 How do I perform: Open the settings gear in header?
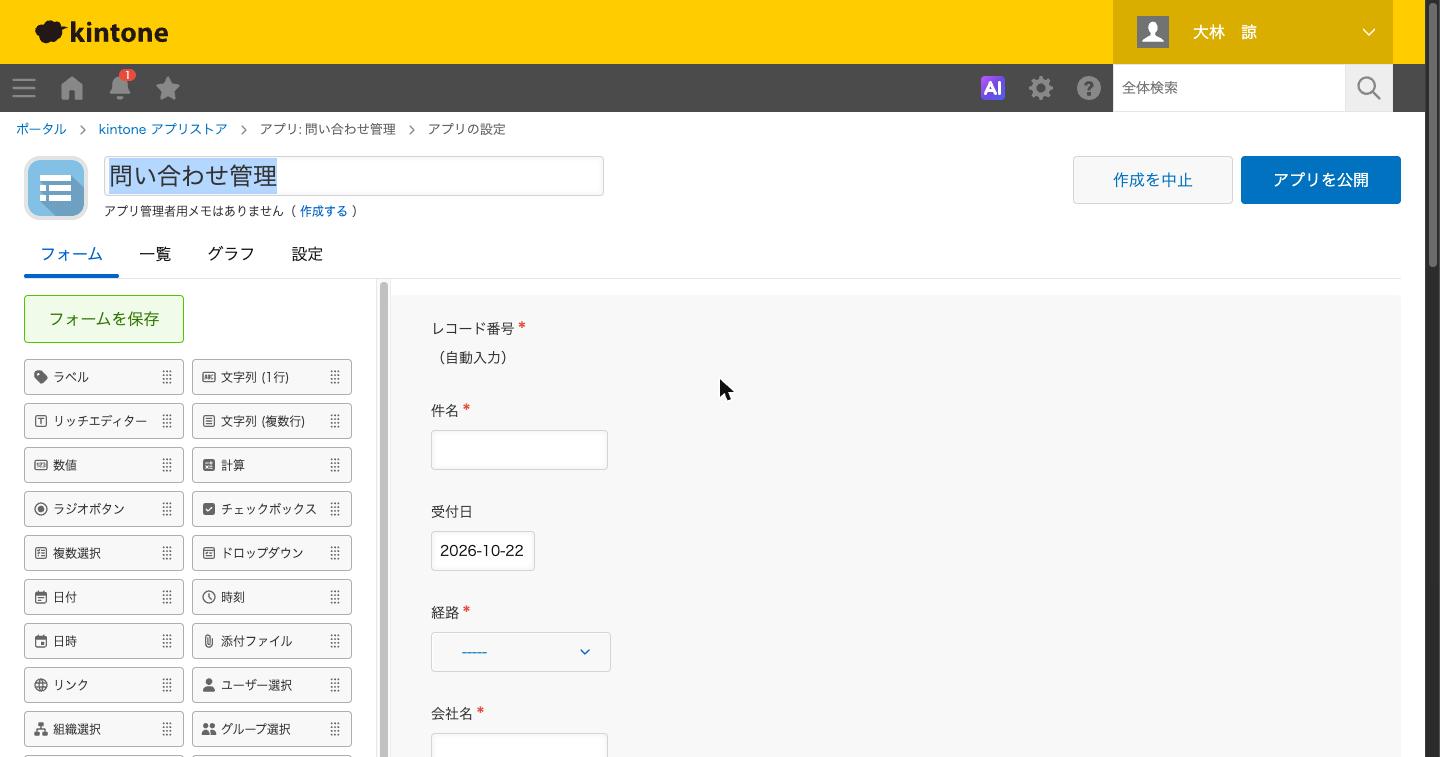click(1041, 88)
